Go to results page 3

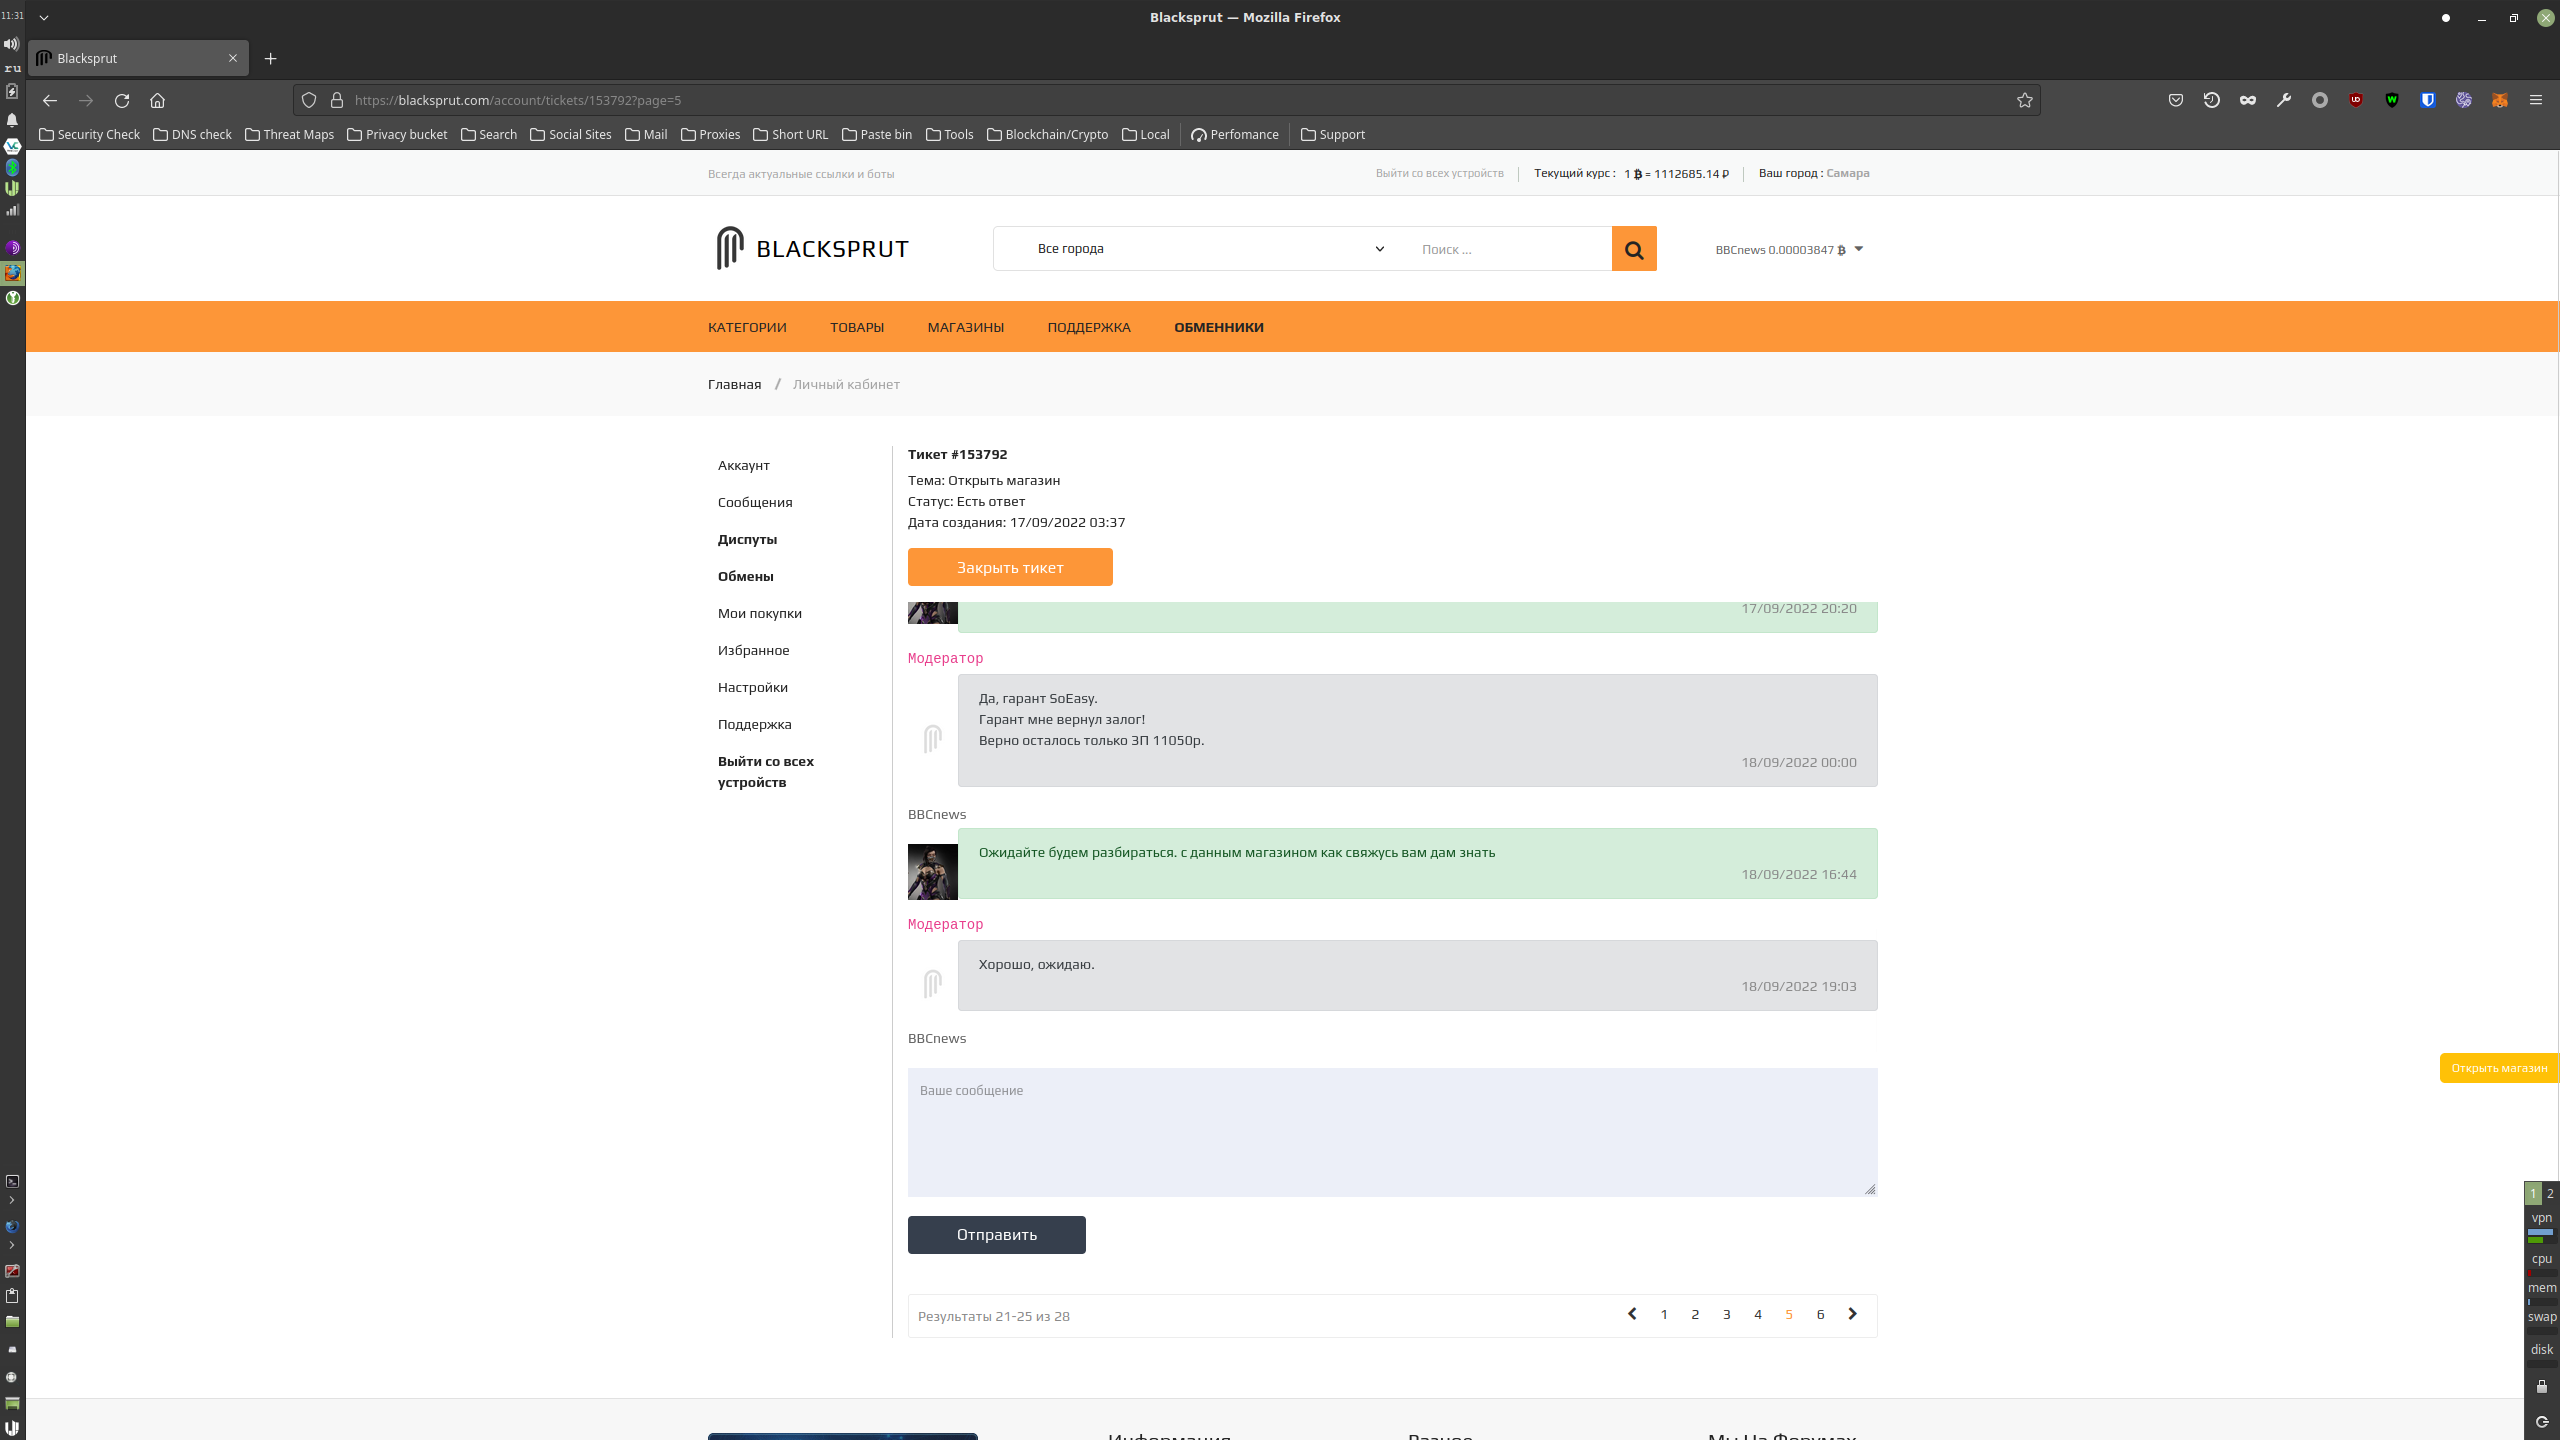click(1727, 1315)
